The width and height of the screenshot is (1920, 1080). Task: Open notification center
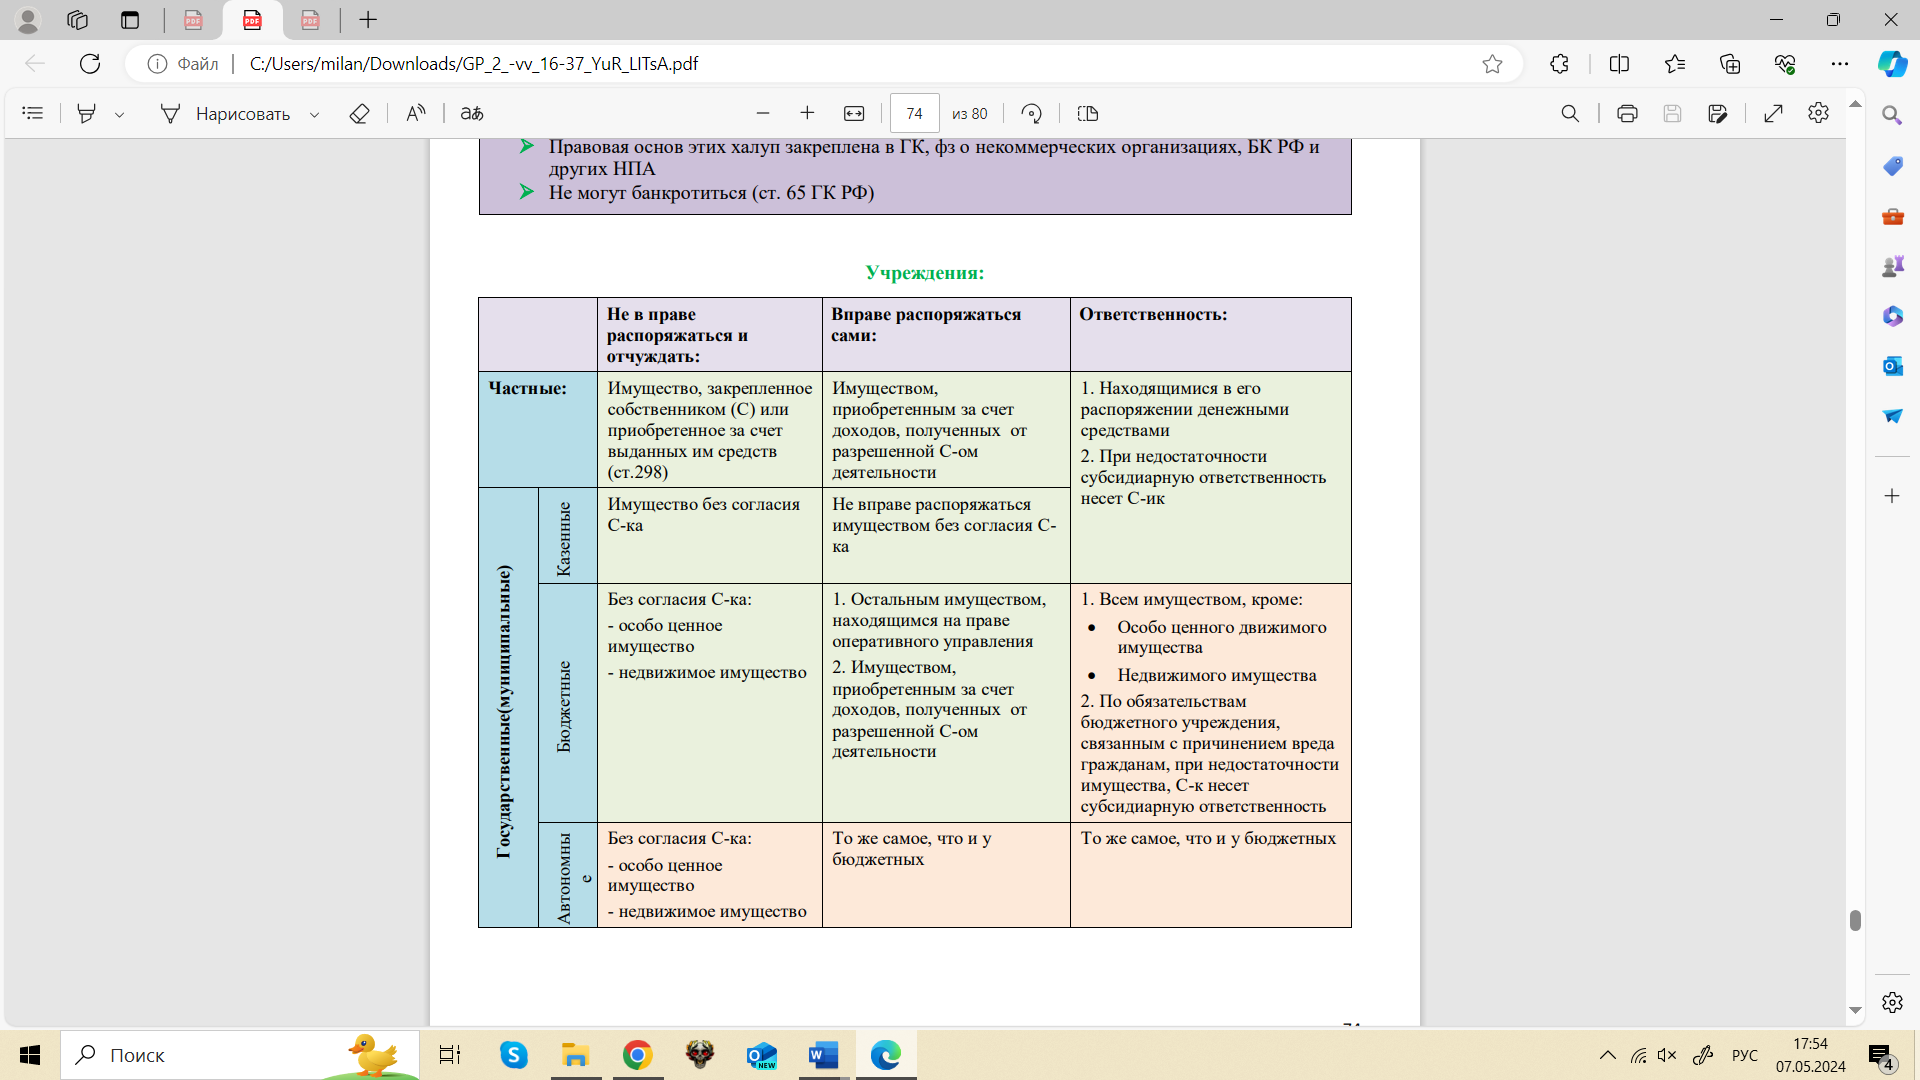coord(1881,1056)
